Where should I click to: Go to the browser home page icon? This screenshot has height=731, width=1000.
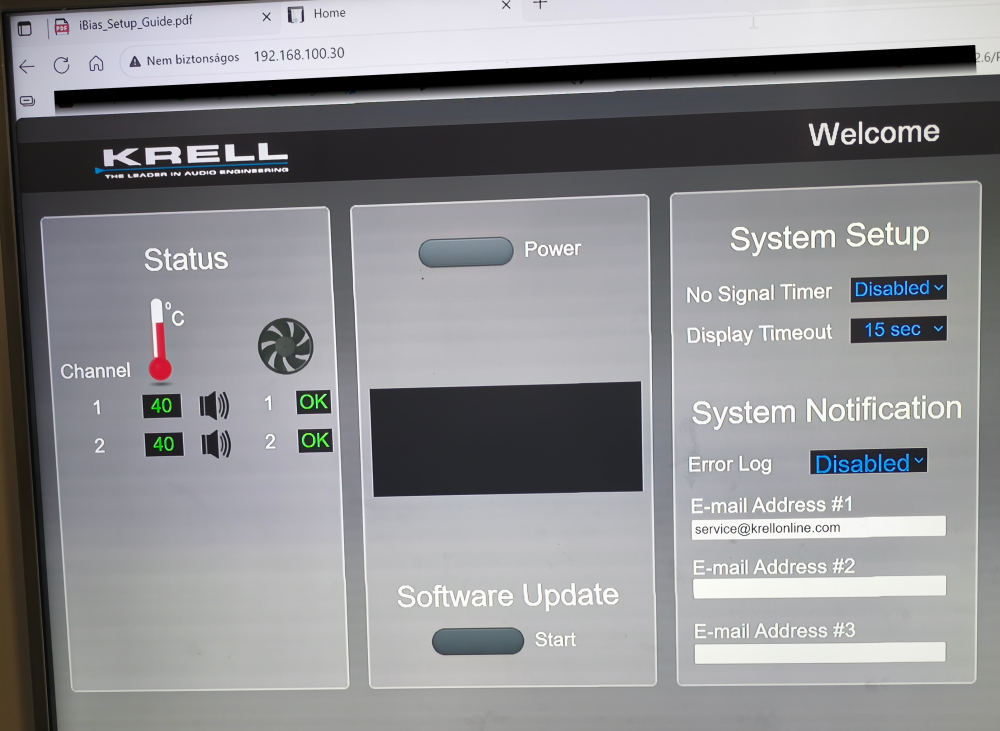[x=96, y=64]
